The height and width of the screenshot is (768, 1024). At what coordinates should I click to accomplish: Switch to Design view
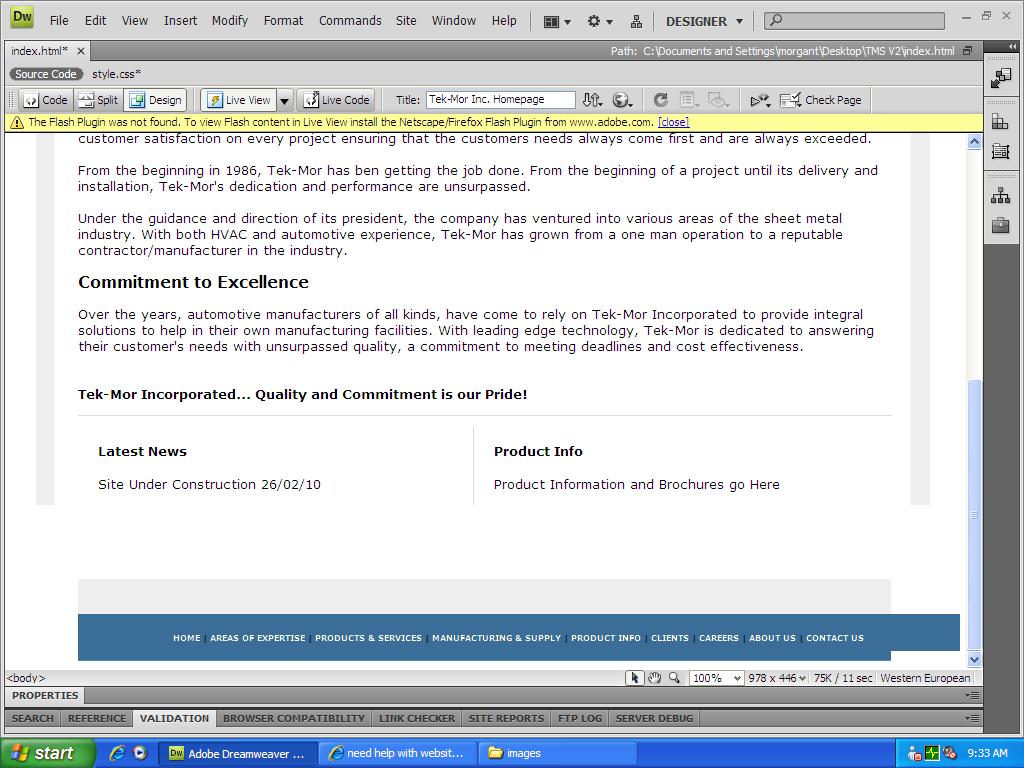[x=155, y=100]
